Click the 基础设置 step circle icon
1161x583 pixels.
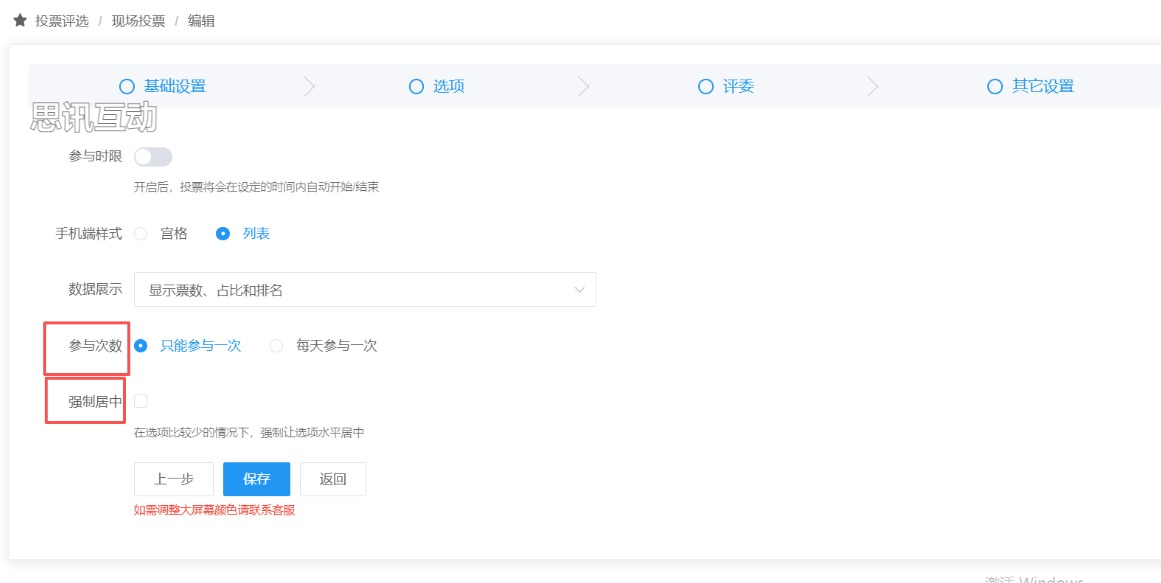[x=127, y=87]
